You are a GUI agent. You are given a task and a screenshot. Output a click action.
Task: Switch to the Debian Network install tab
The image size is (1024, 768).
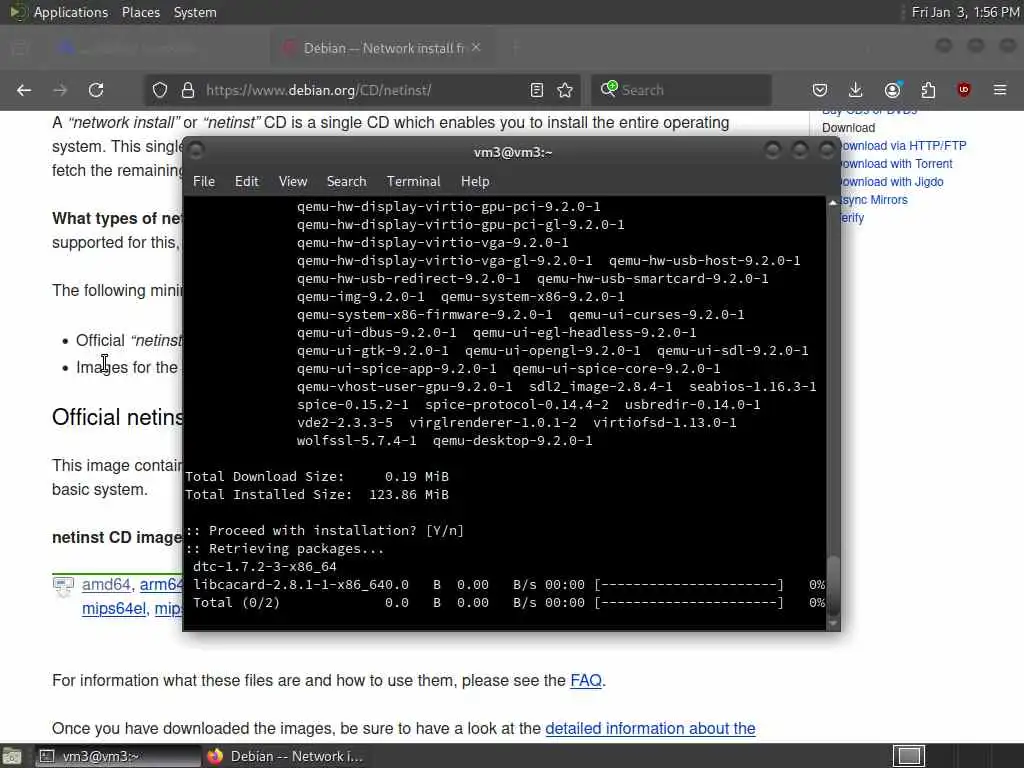(x=382, y=48)
